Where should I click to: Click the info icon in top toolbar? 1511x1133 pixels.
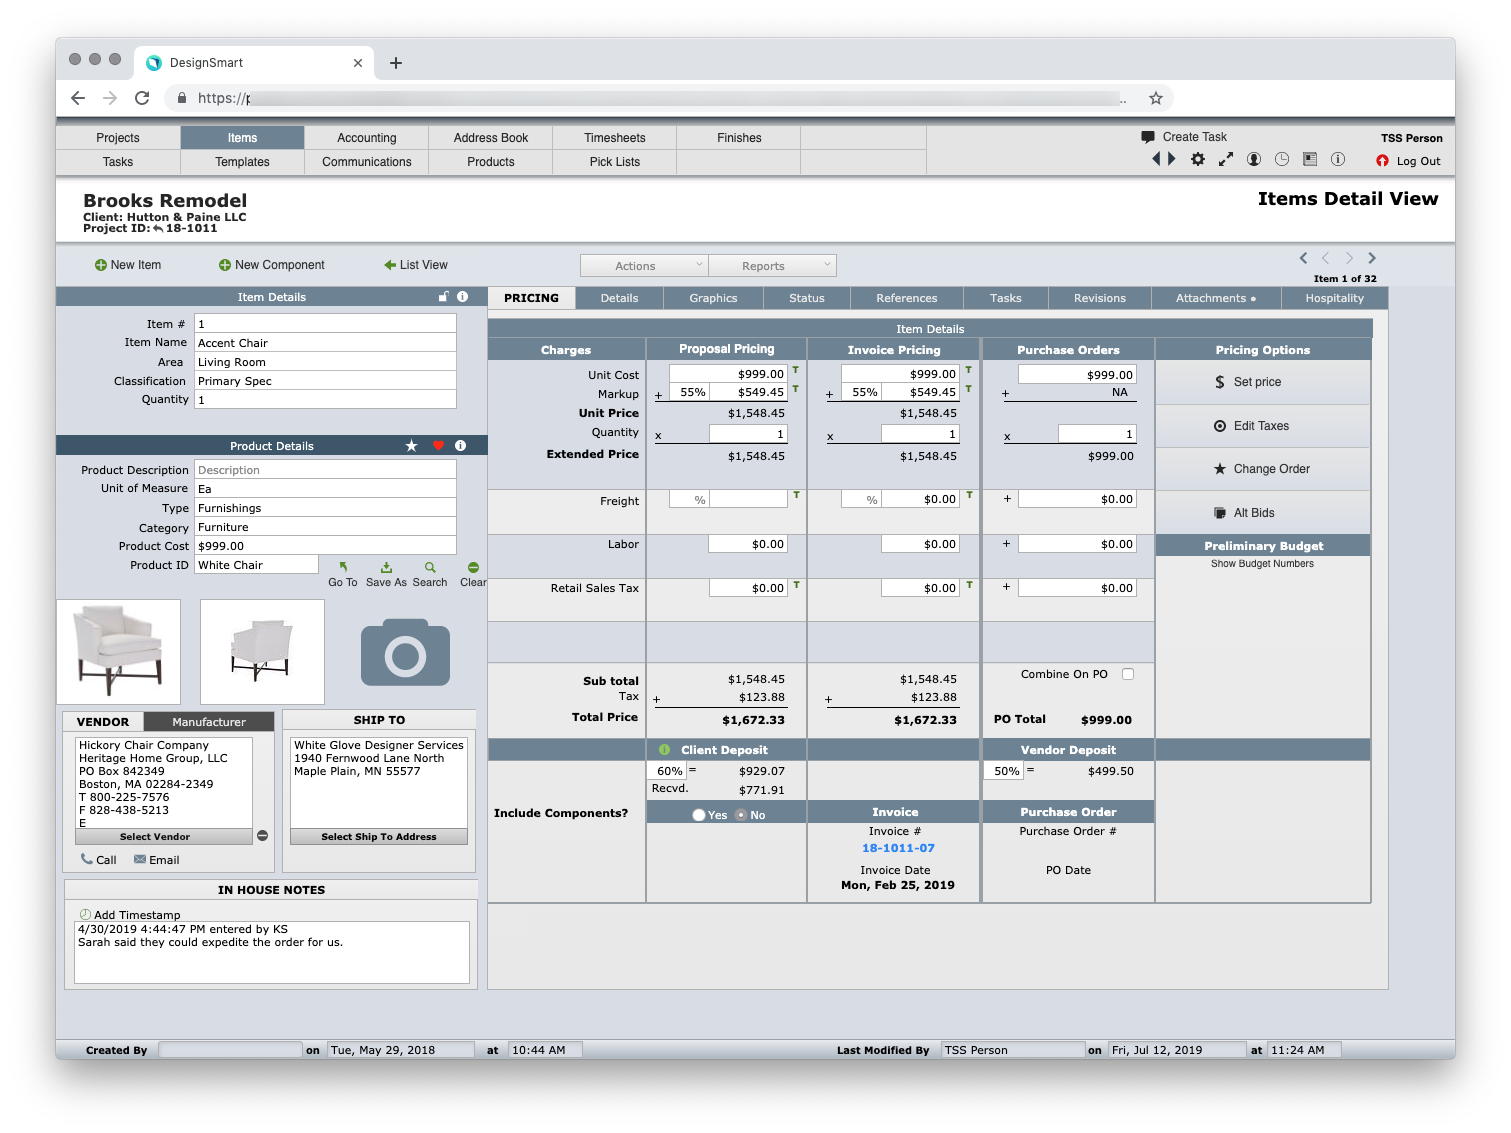(x=1338, y=160)
